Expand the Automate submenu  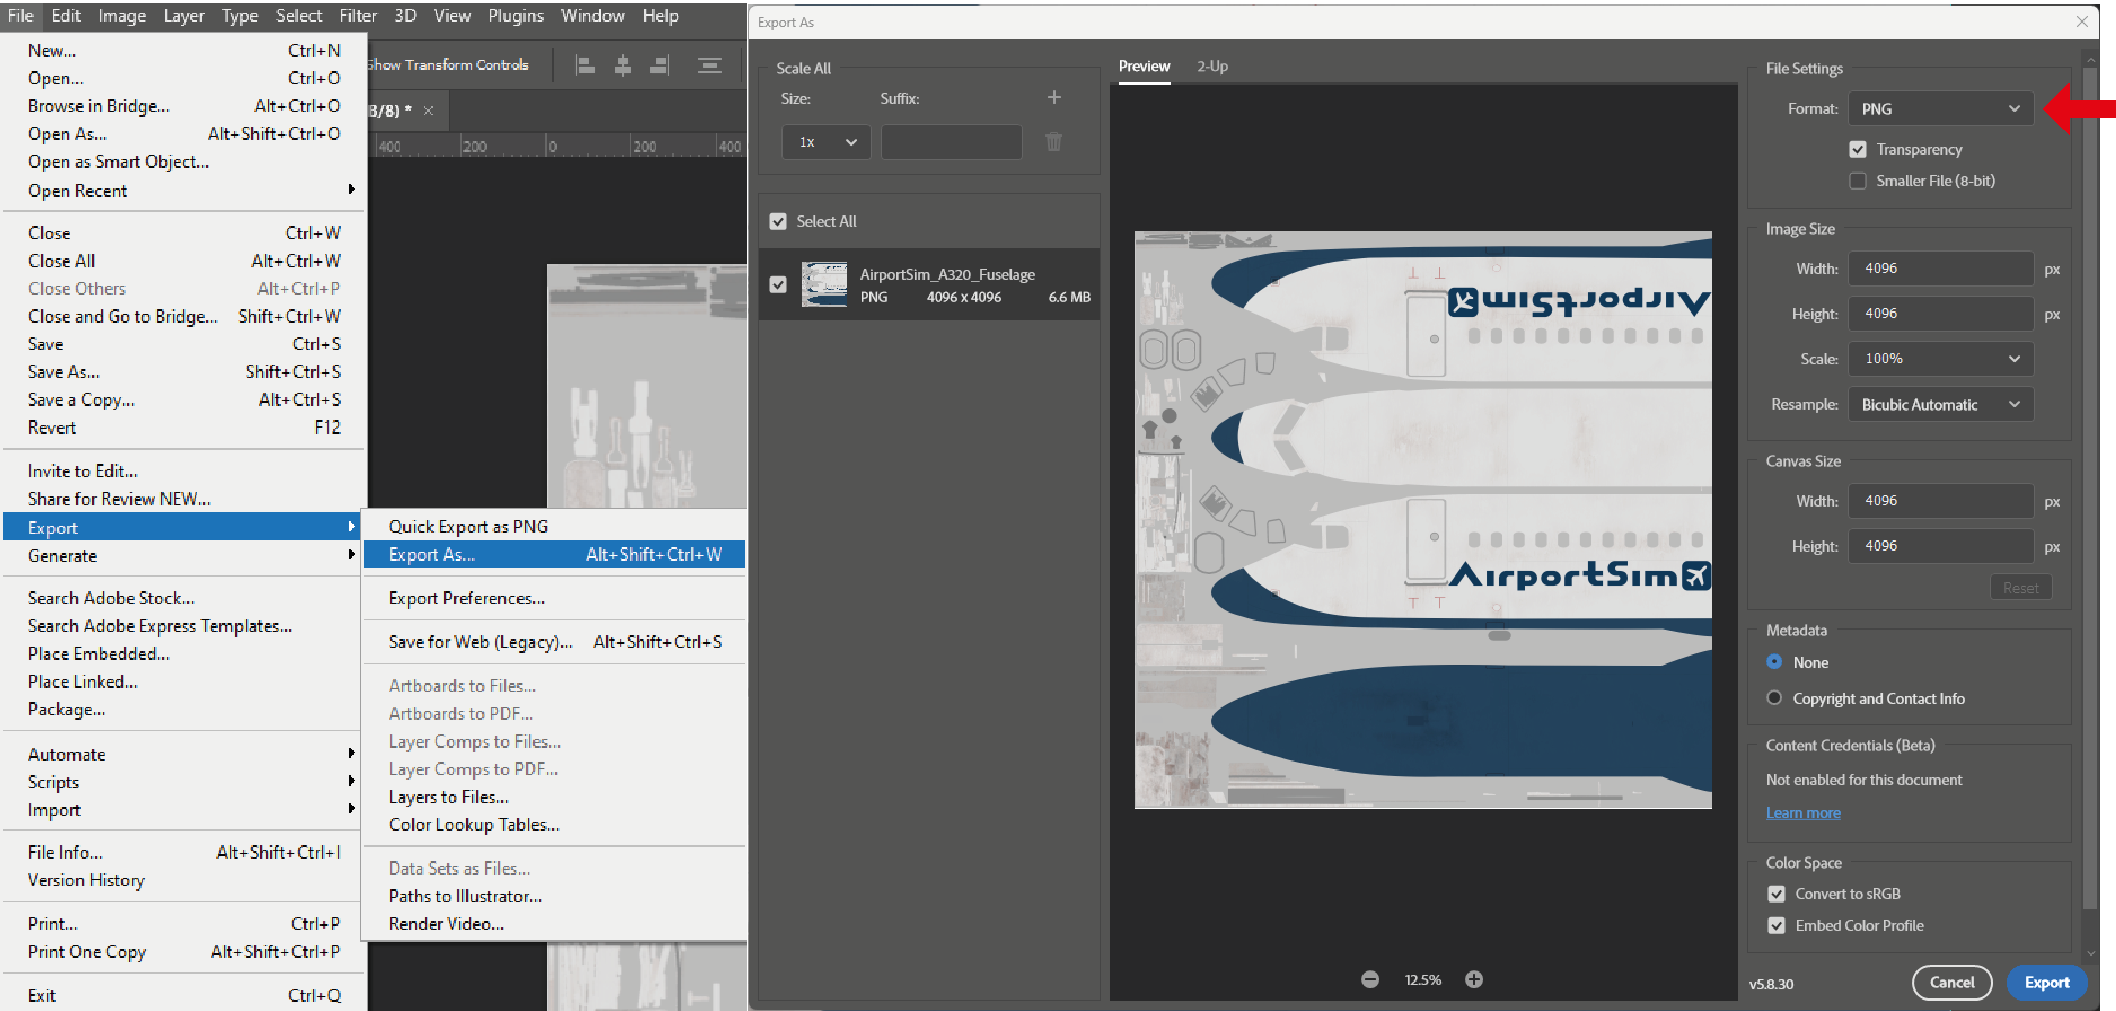(185, 754)
